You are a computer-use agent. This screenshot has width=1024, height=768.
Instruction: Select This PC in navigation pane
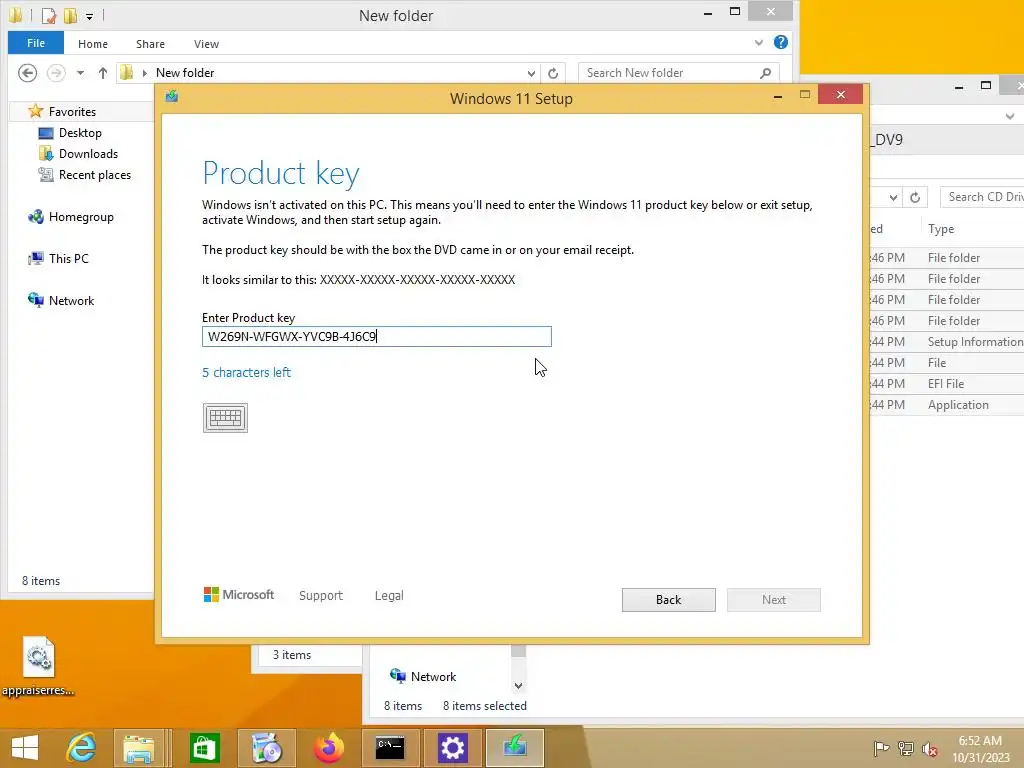58,259
